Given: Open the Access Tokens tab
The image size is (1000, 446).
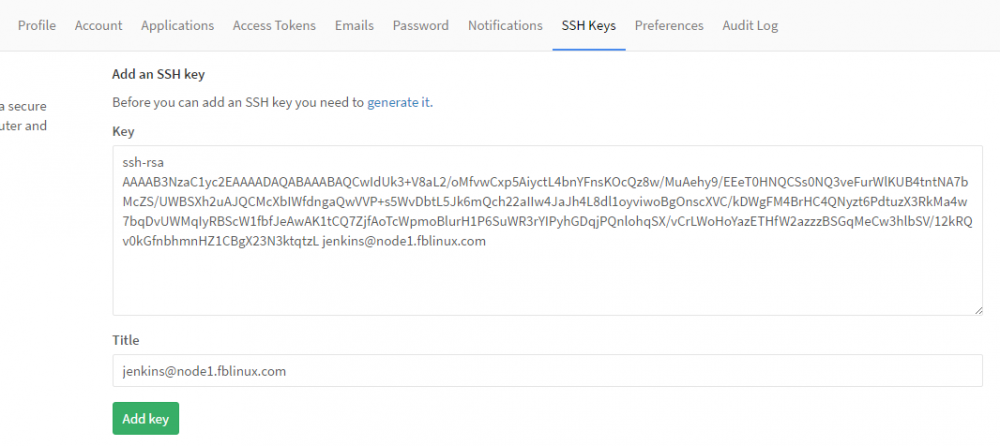Looking at the screenshot, I should pos(274,25).
